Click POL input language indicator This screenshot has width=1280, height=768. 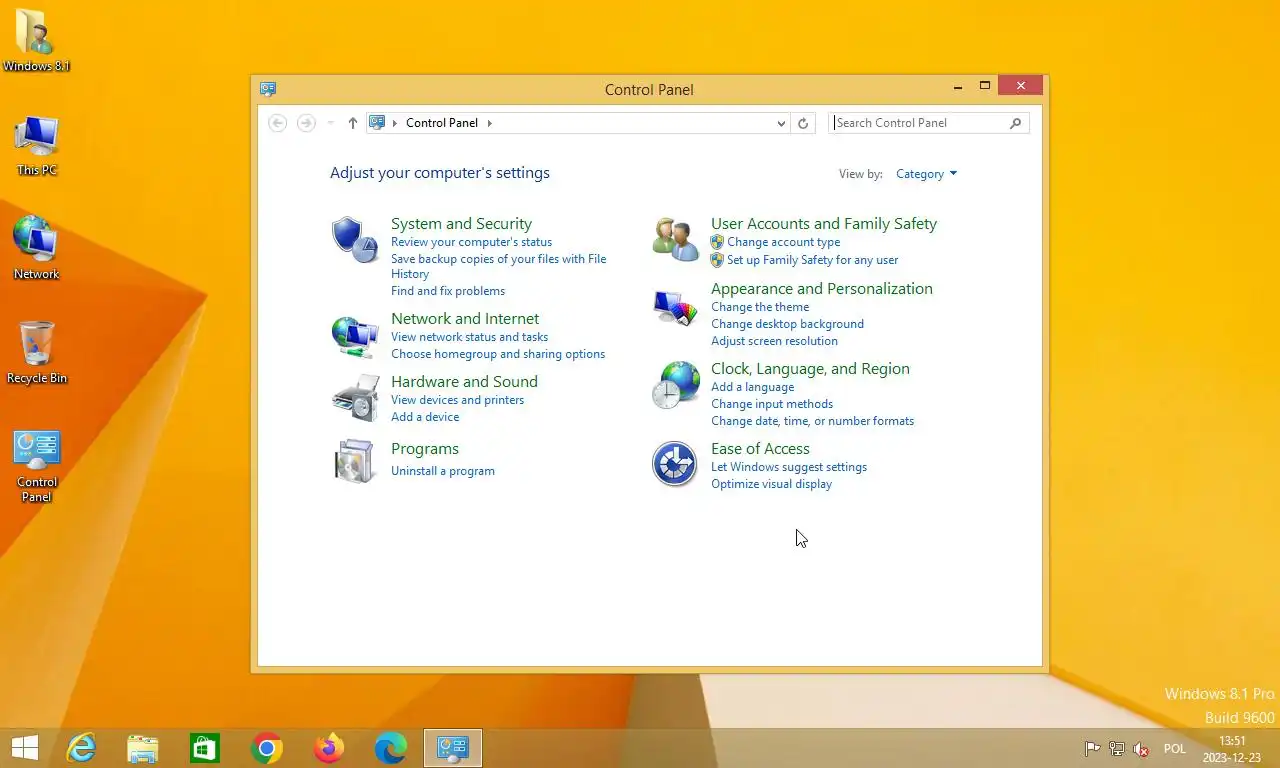point(1174,749)
